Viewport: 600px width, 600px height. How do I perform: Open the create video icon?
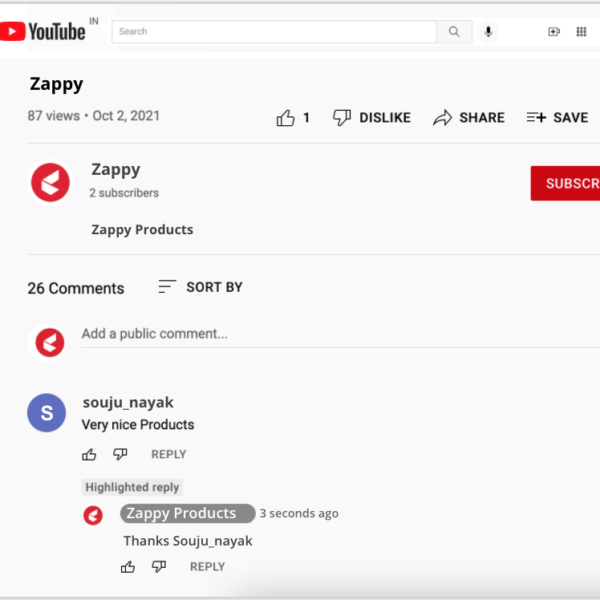554,32
